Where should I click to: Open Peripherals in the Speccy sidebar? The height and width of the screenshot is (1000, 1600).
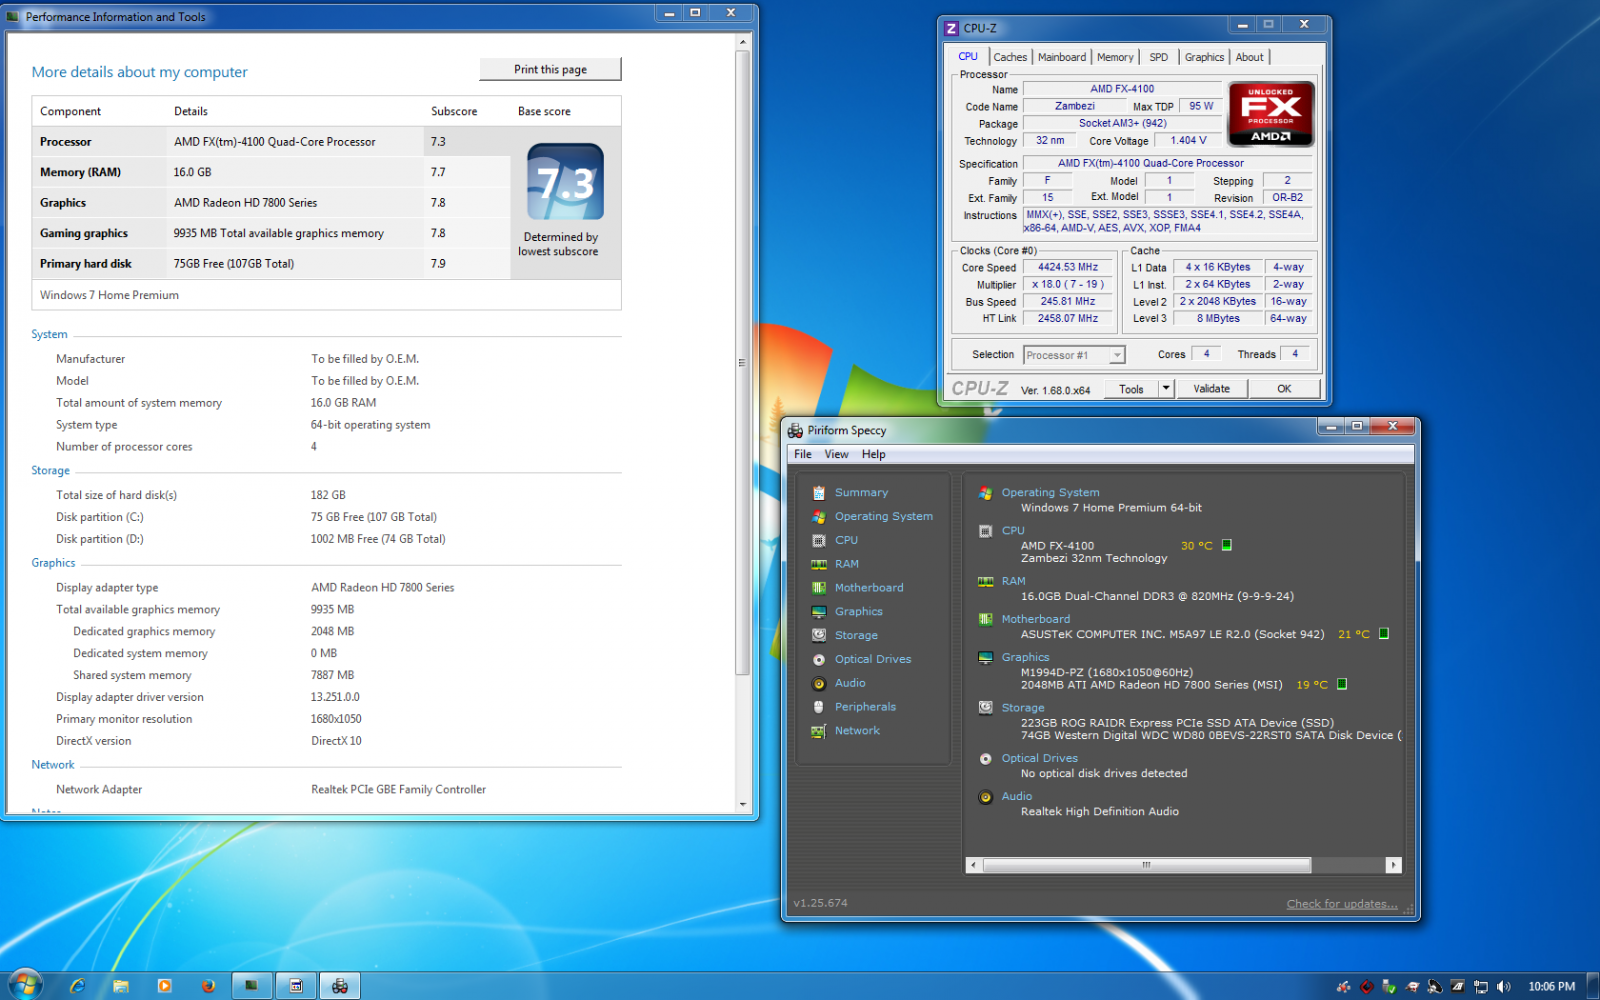865,707
